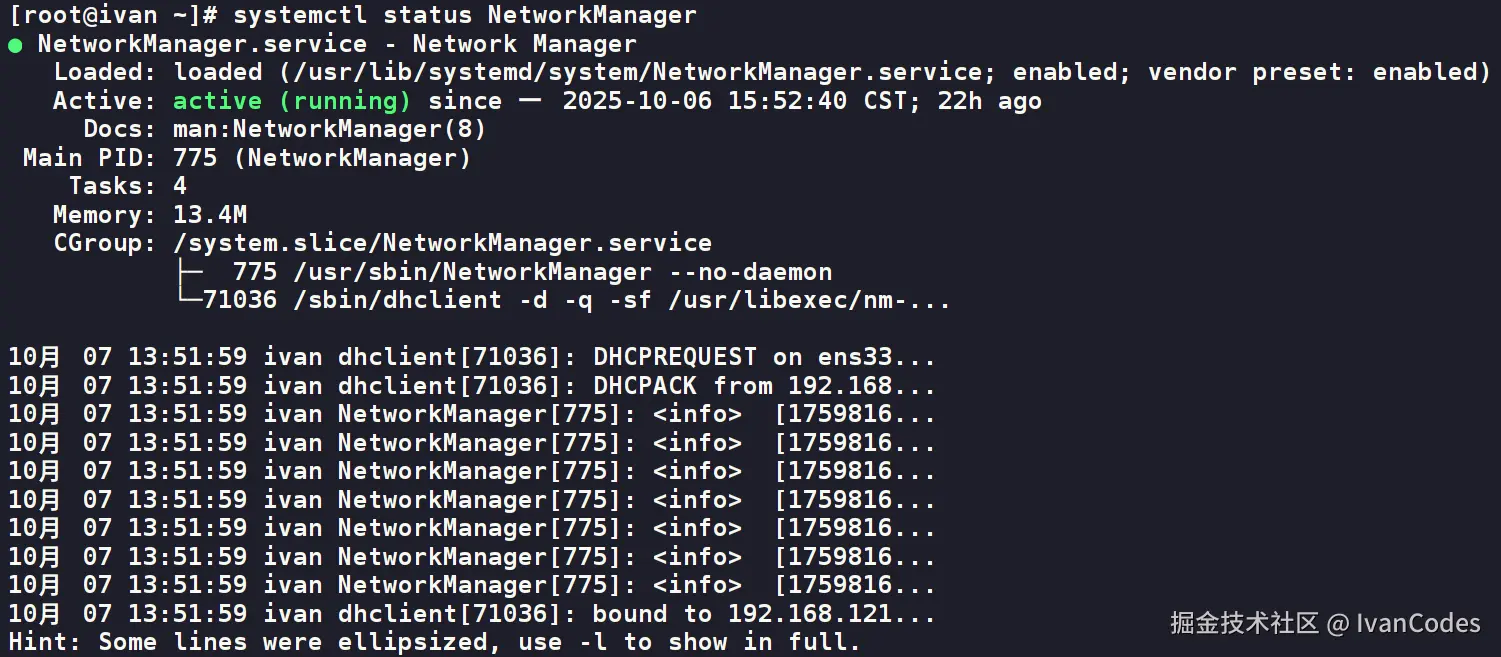Open the man:NetworkManager(8) docs reference
1501x657 pixels.
[x=329, y=129]
